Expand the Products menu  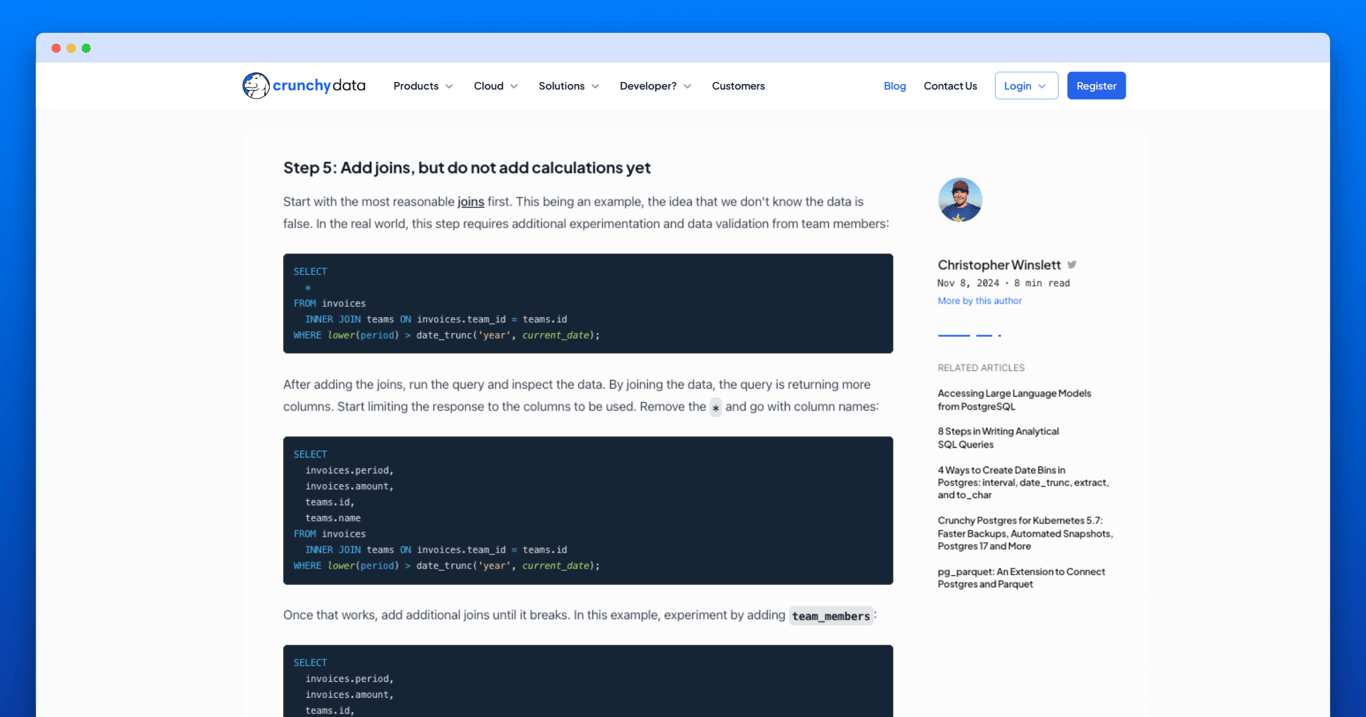423,86
